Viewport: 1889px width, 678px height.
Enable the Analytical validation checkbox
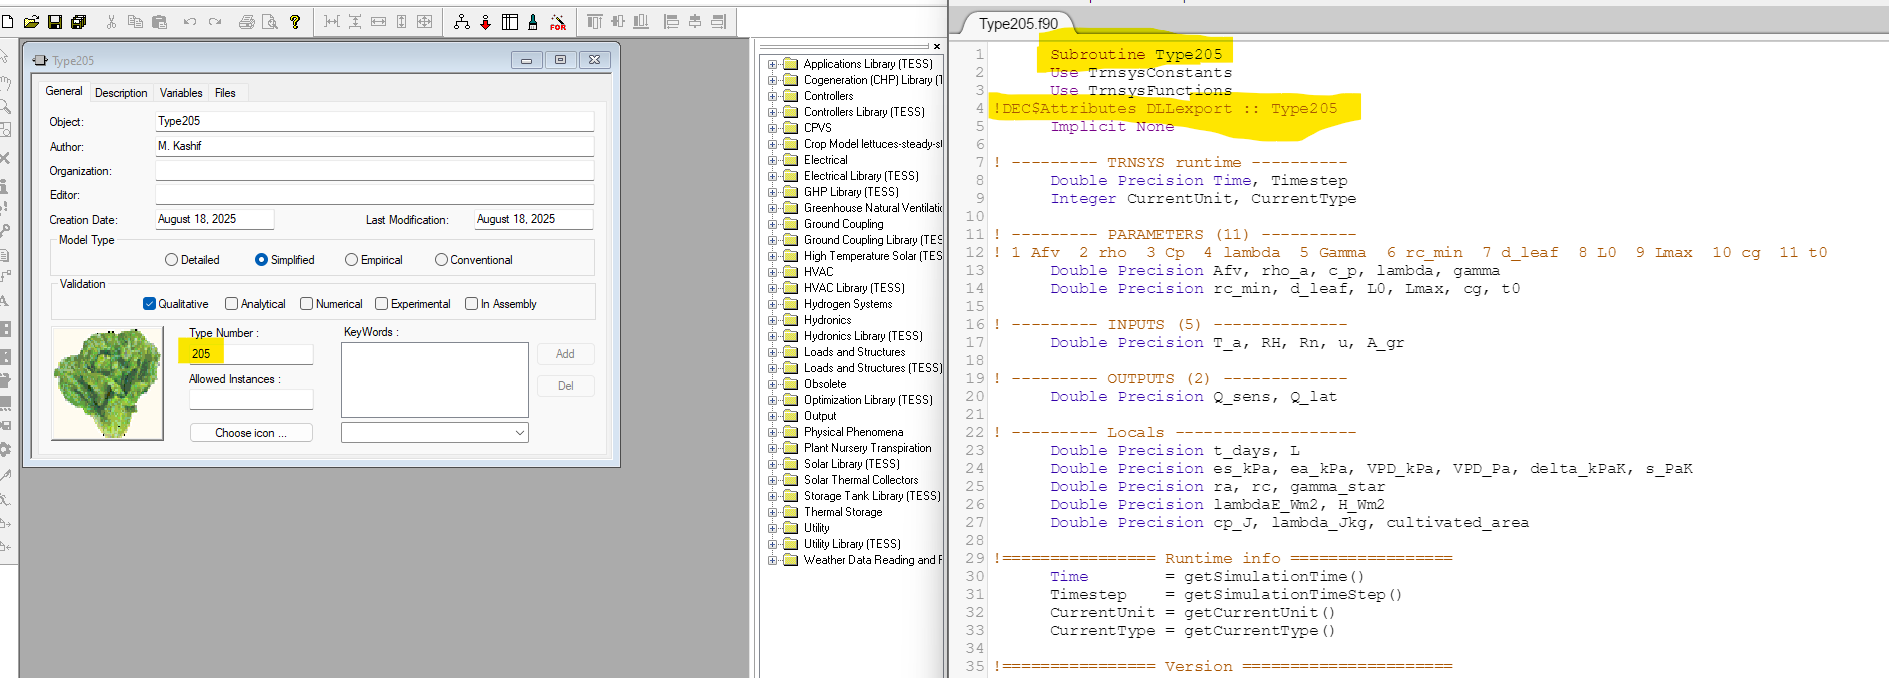pyautogui.click(x=232, y=304)
